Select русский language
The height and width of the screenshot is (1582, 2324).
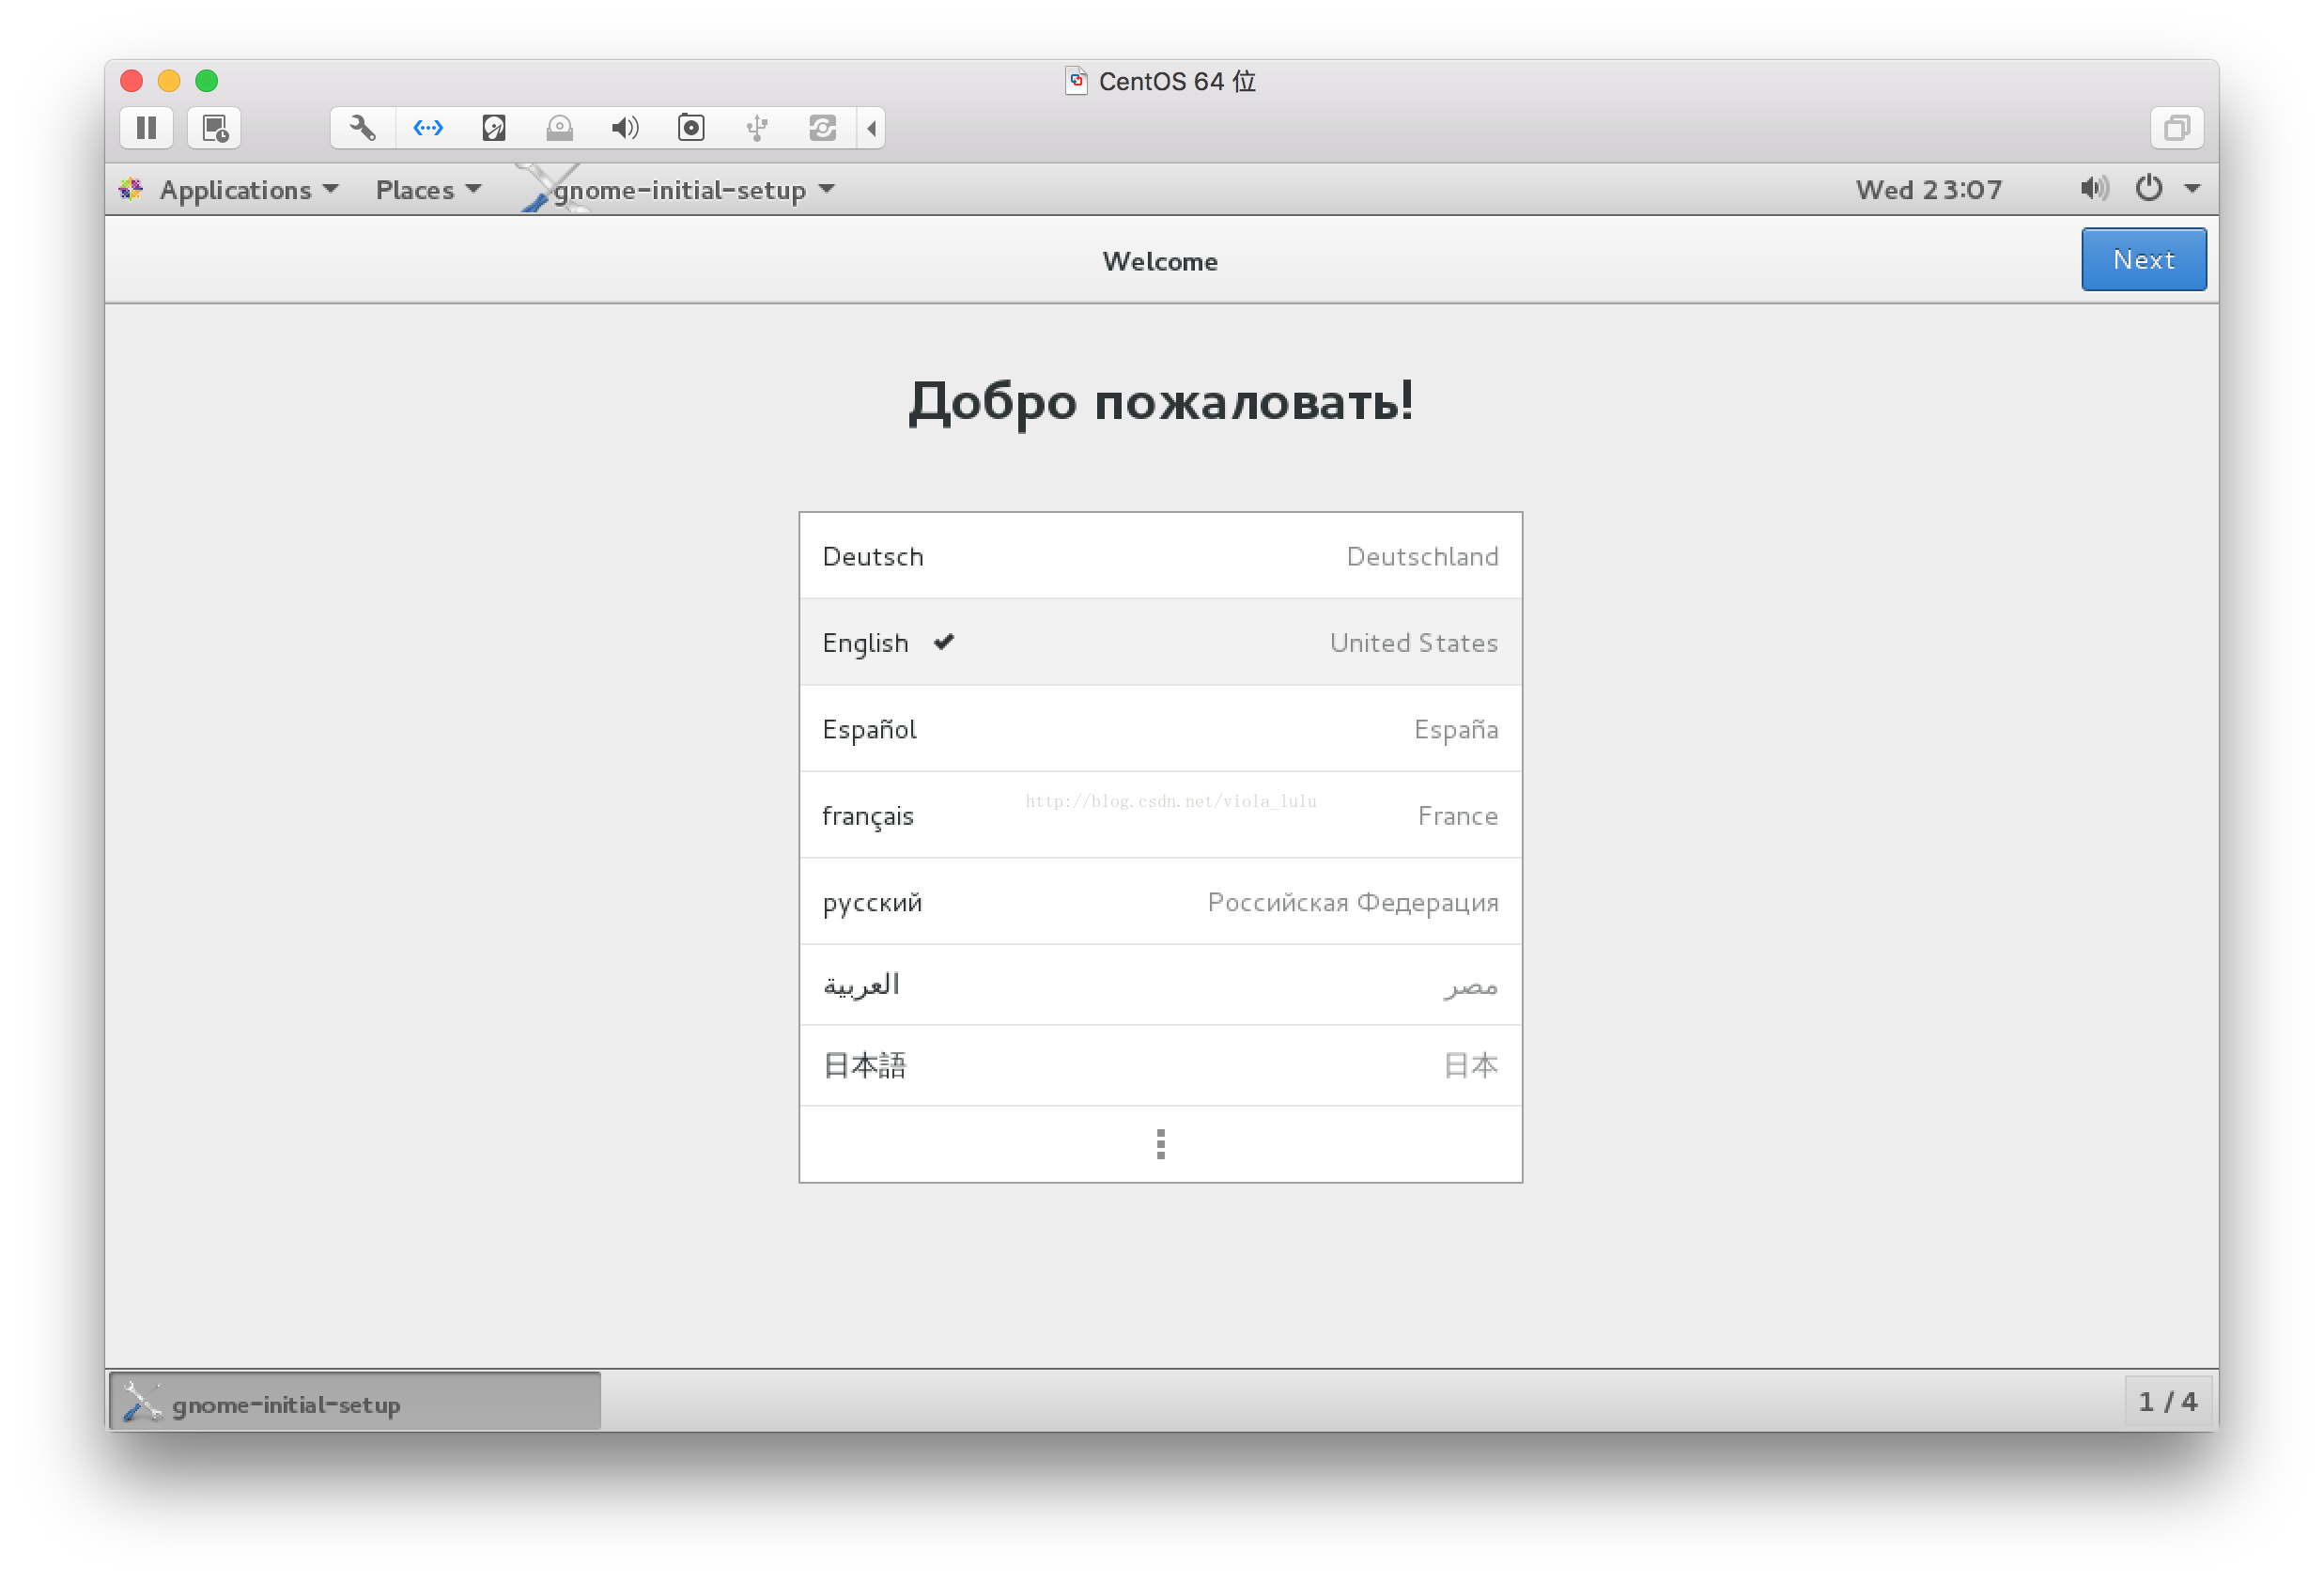[1160, 902]
